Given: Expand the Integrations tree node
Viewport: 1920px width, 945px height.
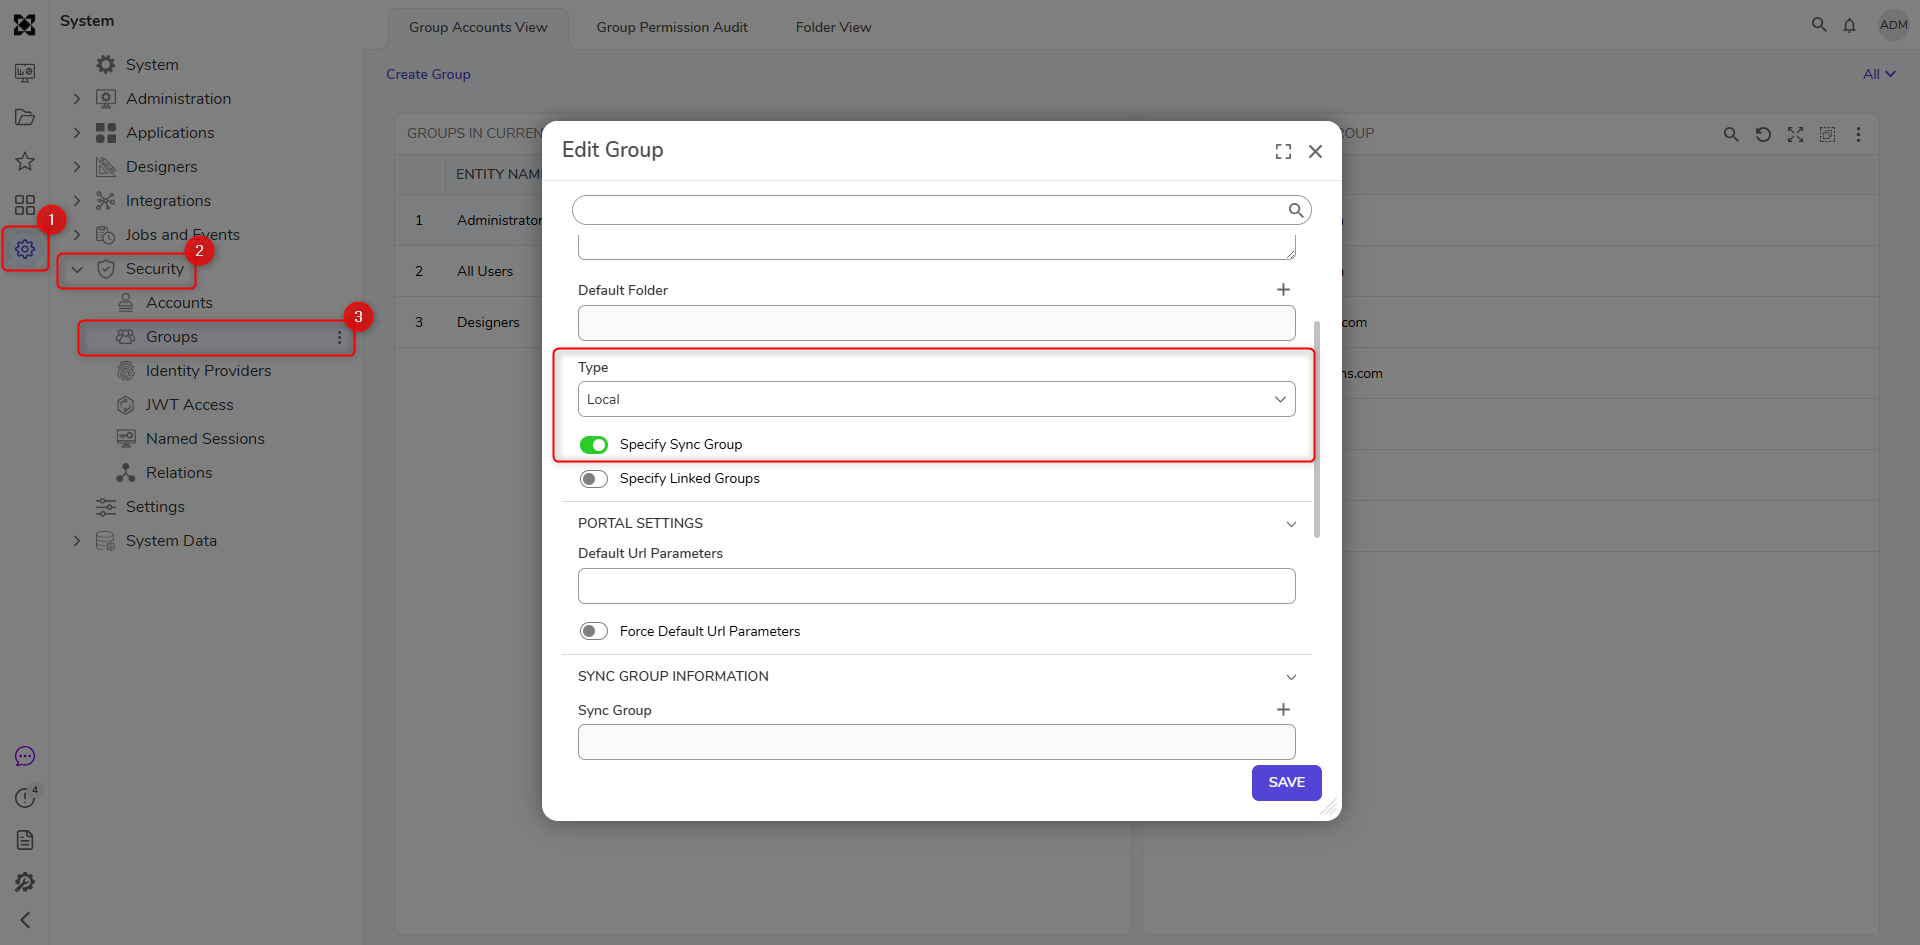Looking at the screenshot, I should [x=77, y=201].
